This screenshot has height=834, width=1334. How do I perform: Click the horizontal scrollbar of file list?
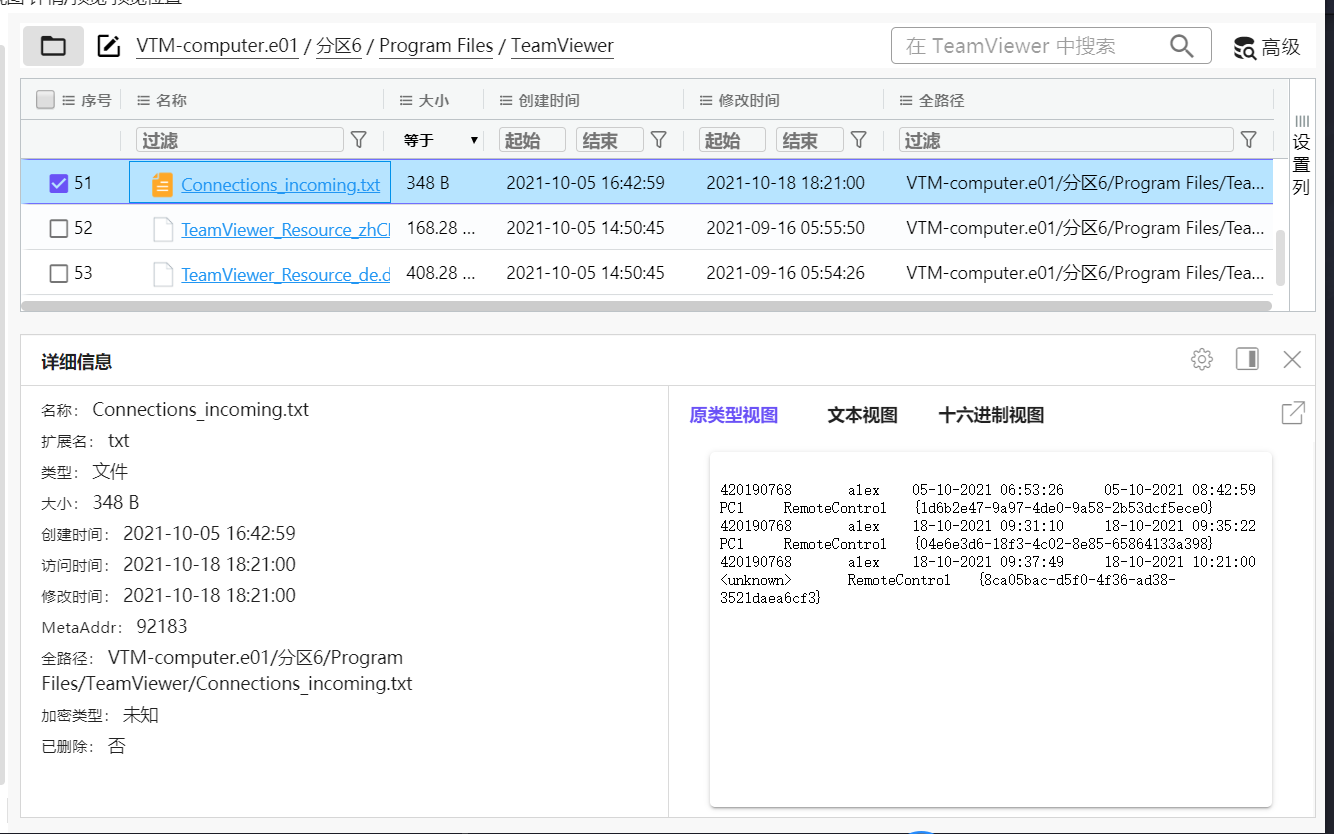pos(646,306)
